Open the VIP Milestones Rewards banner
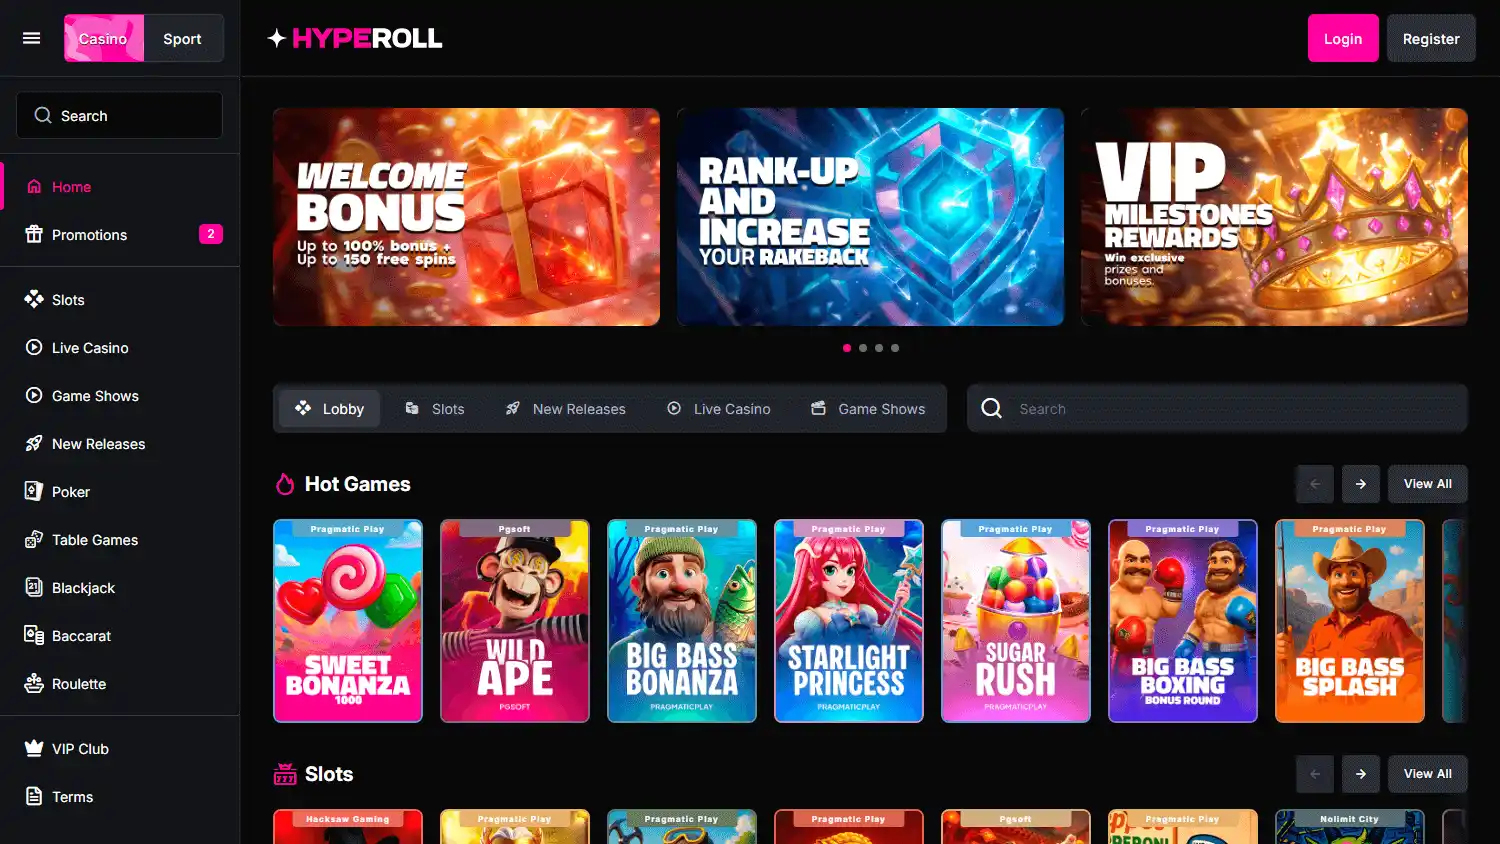The width and height of the screenshot is (1500, 844). pyautogui.click(x=1274, y=217)
